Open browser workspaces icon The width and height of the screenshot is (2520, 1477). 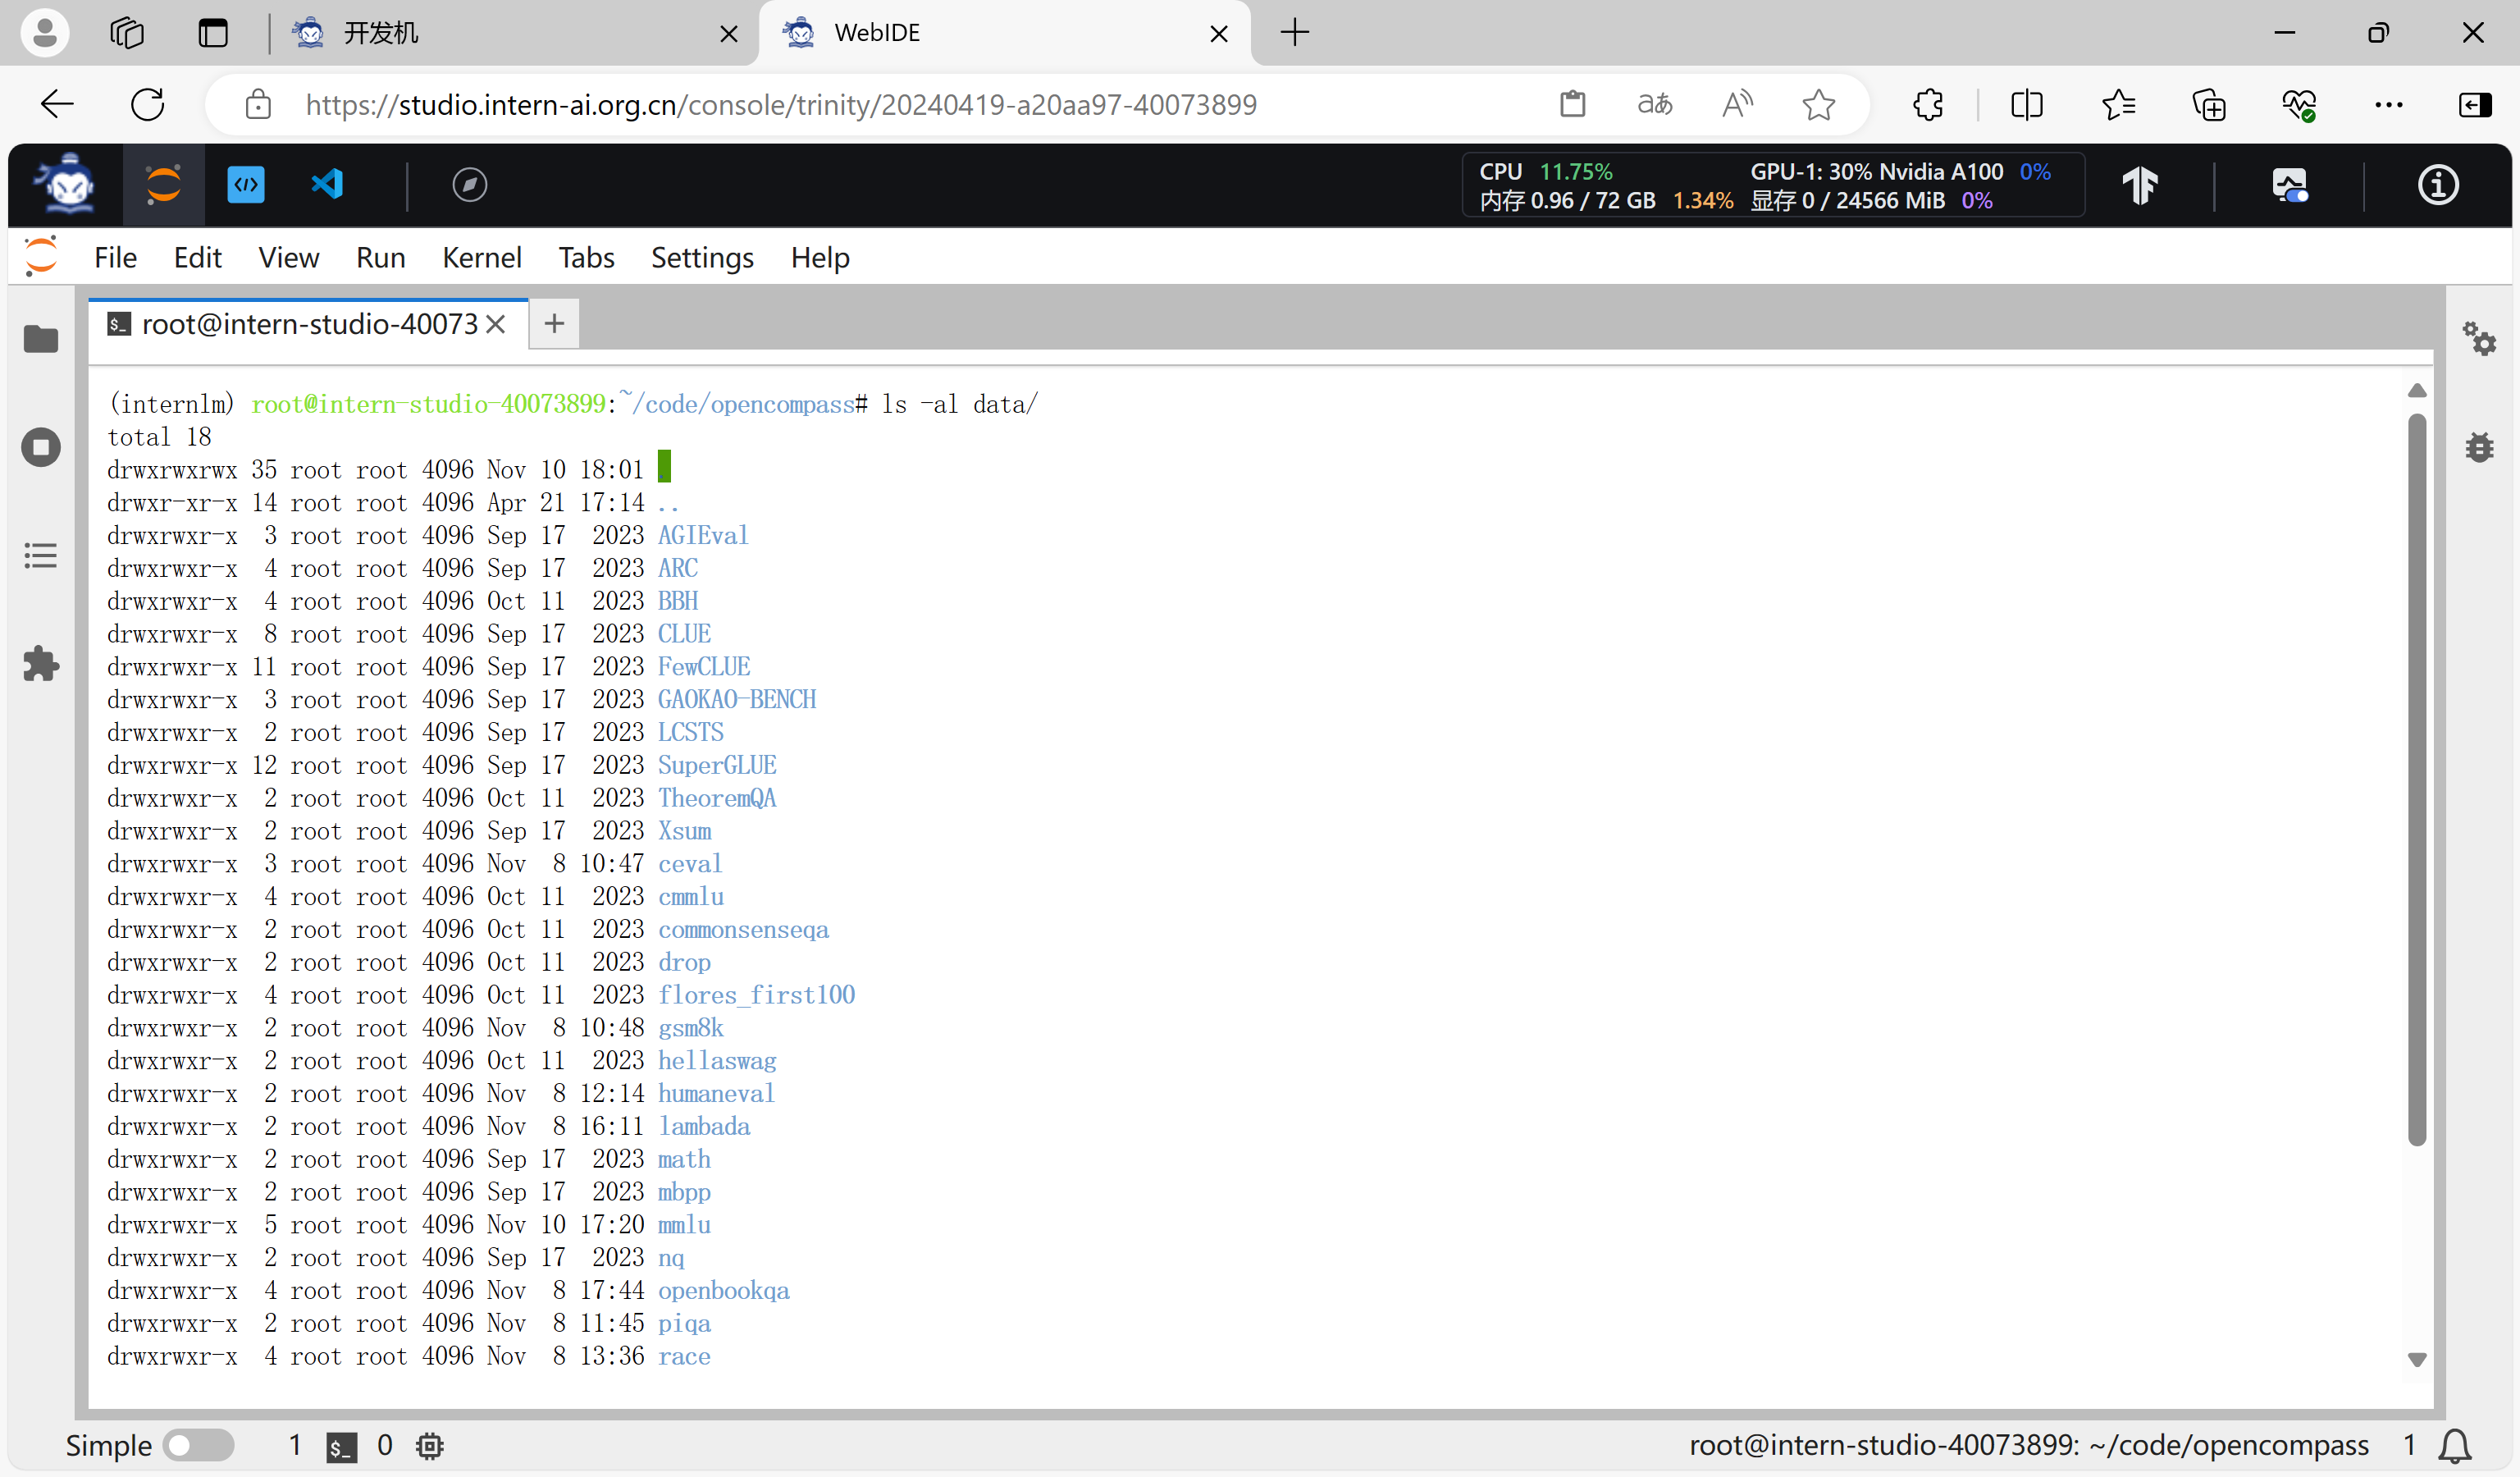click(x=127, y=33)
